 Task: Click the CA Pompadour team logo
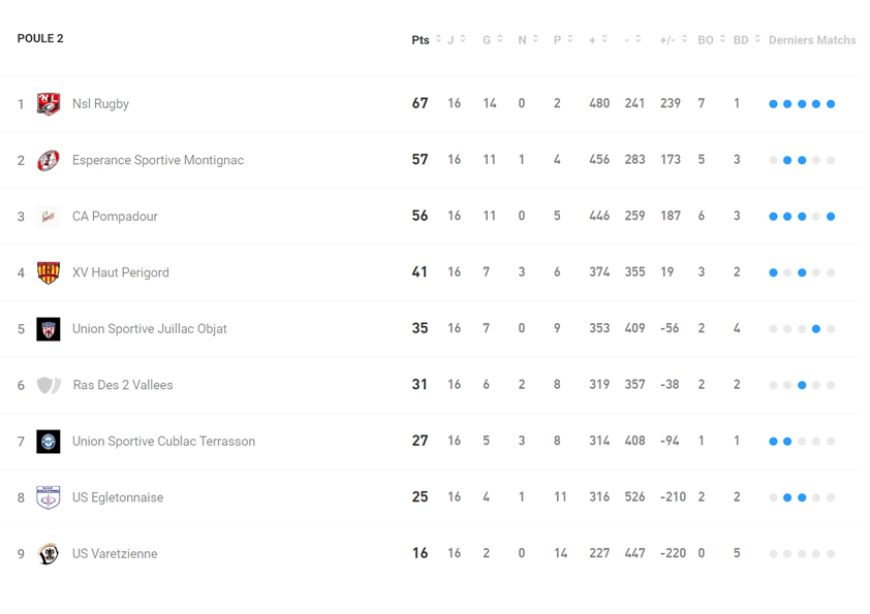48,216
